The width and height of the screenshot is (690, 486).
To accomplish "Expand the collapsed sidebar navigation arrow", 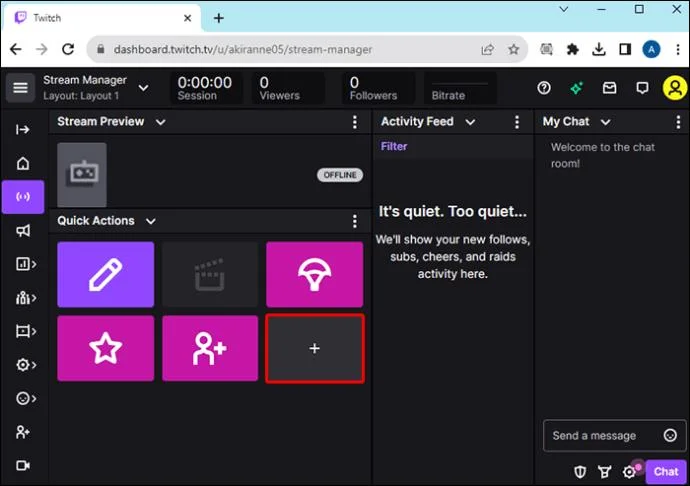I will (x=22, y=129).
